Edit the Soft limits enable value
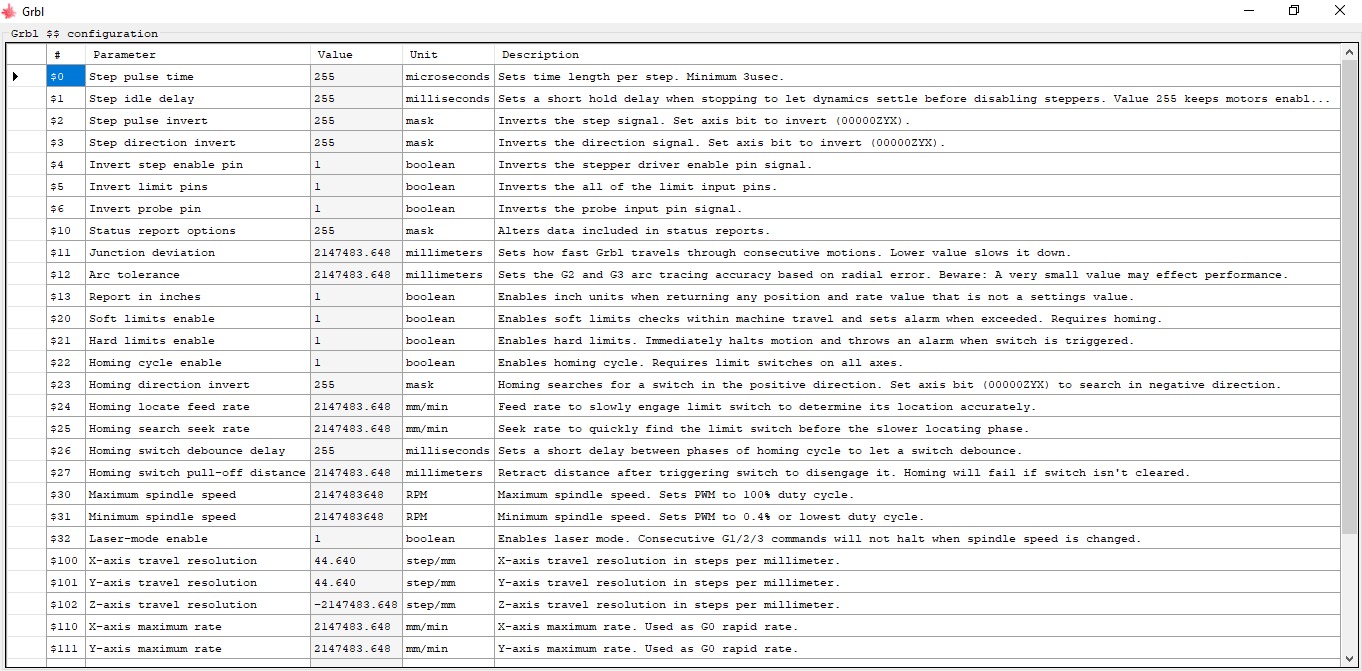This screenshot has height=671, width=1362. (356, 319)
